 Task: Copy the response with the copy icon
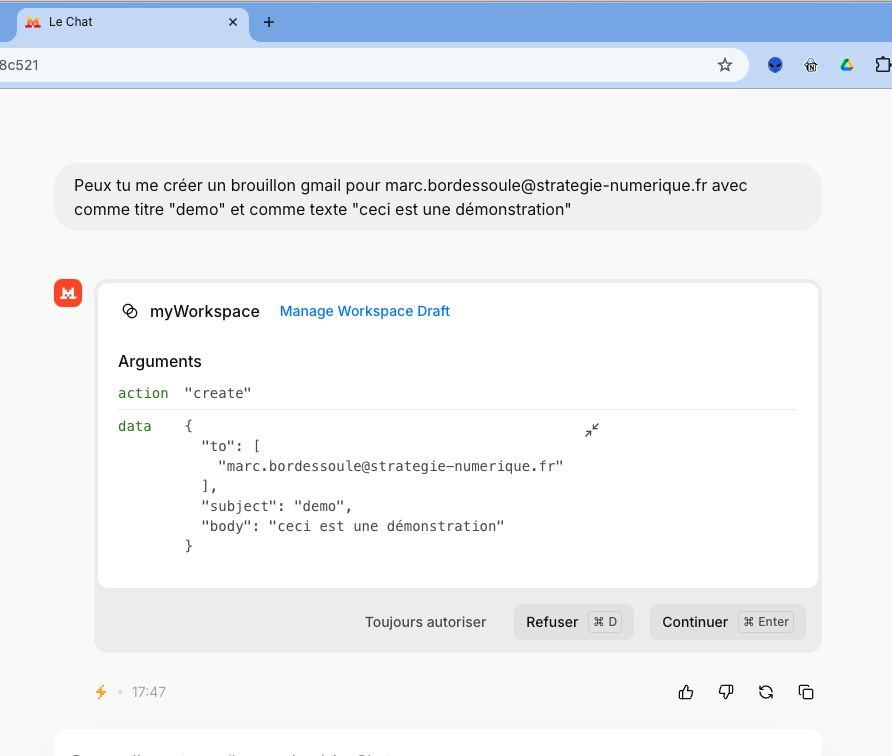806,692
